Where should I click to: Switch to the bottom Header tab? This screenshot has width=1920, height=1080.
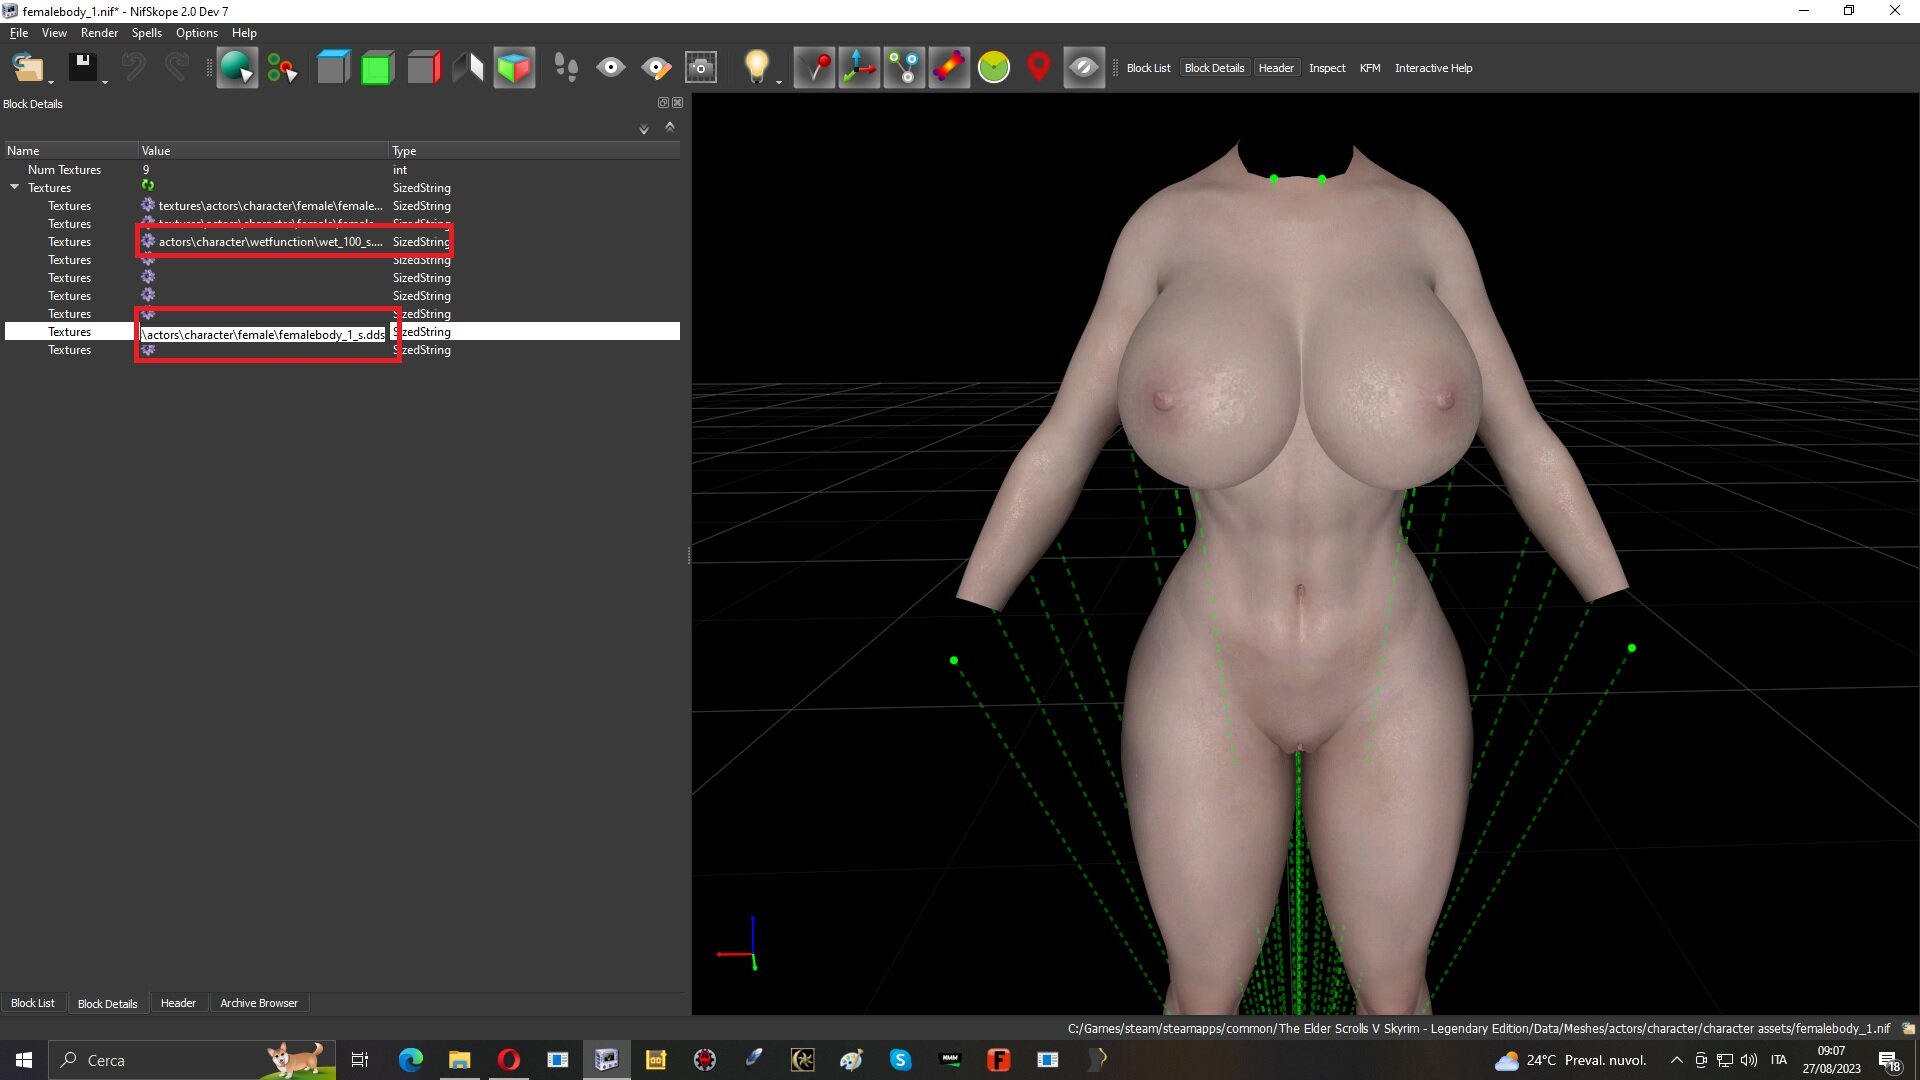tap(178, 1003)
